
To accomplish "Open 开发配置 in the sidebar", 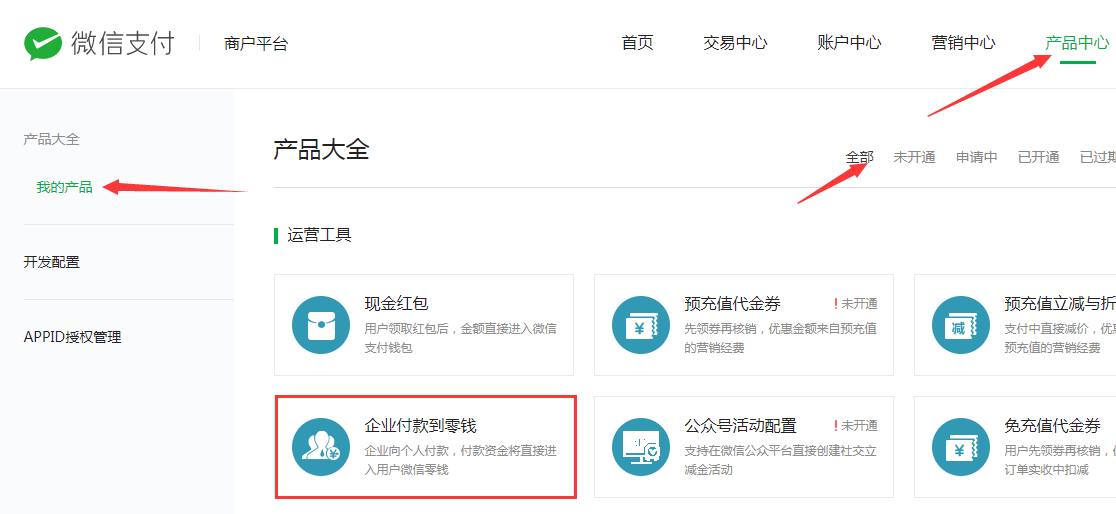I will pyautogui.click(x=51, y=262).
